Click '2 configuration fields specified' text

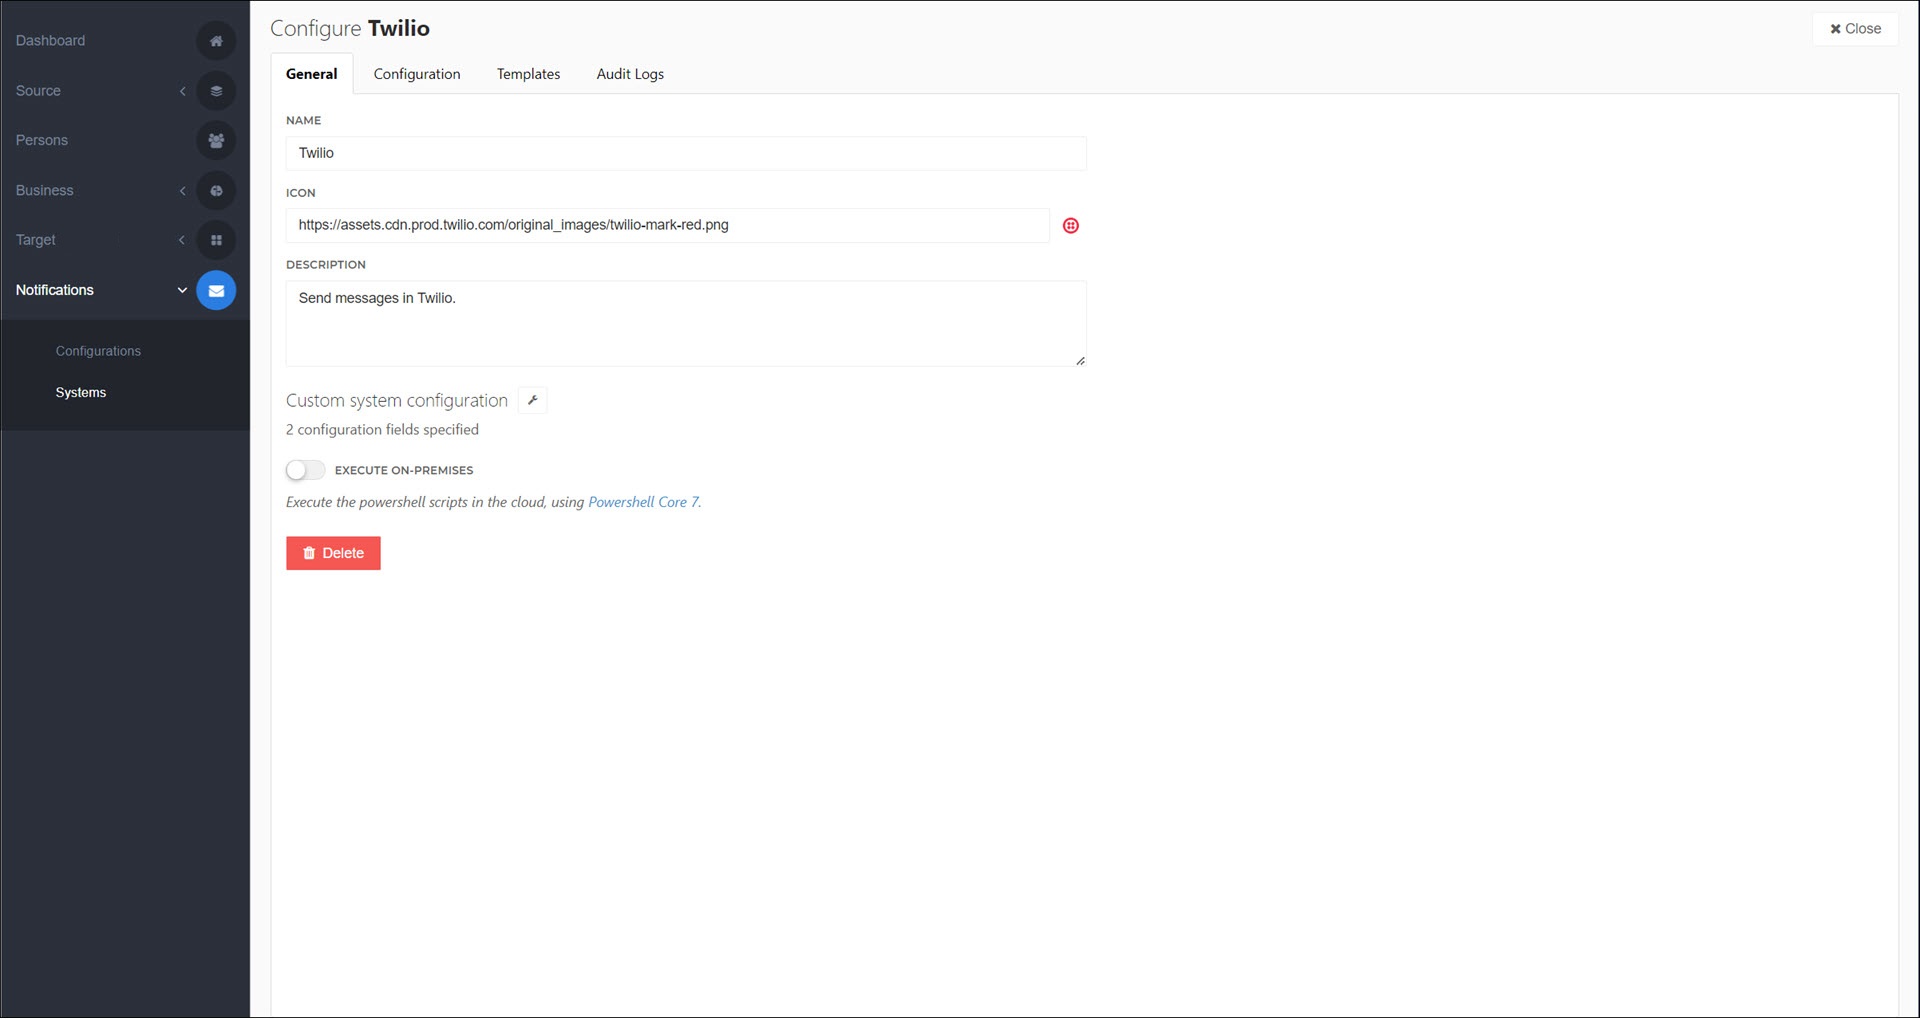coord(382,430)
